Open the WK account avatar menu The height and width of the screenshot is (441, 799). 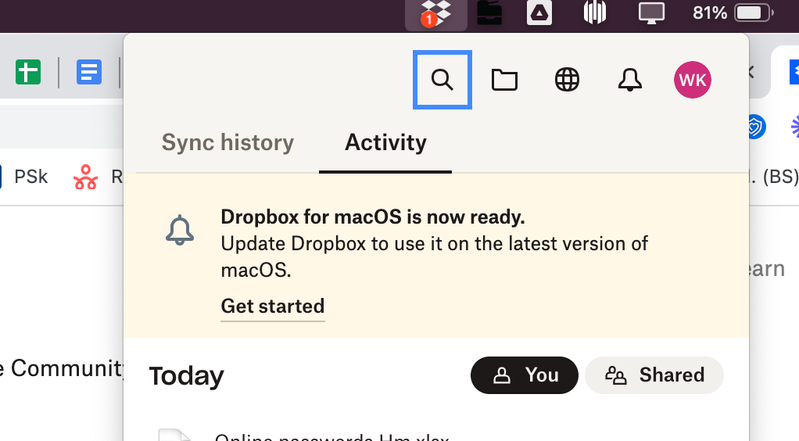(x=693, y=80)
